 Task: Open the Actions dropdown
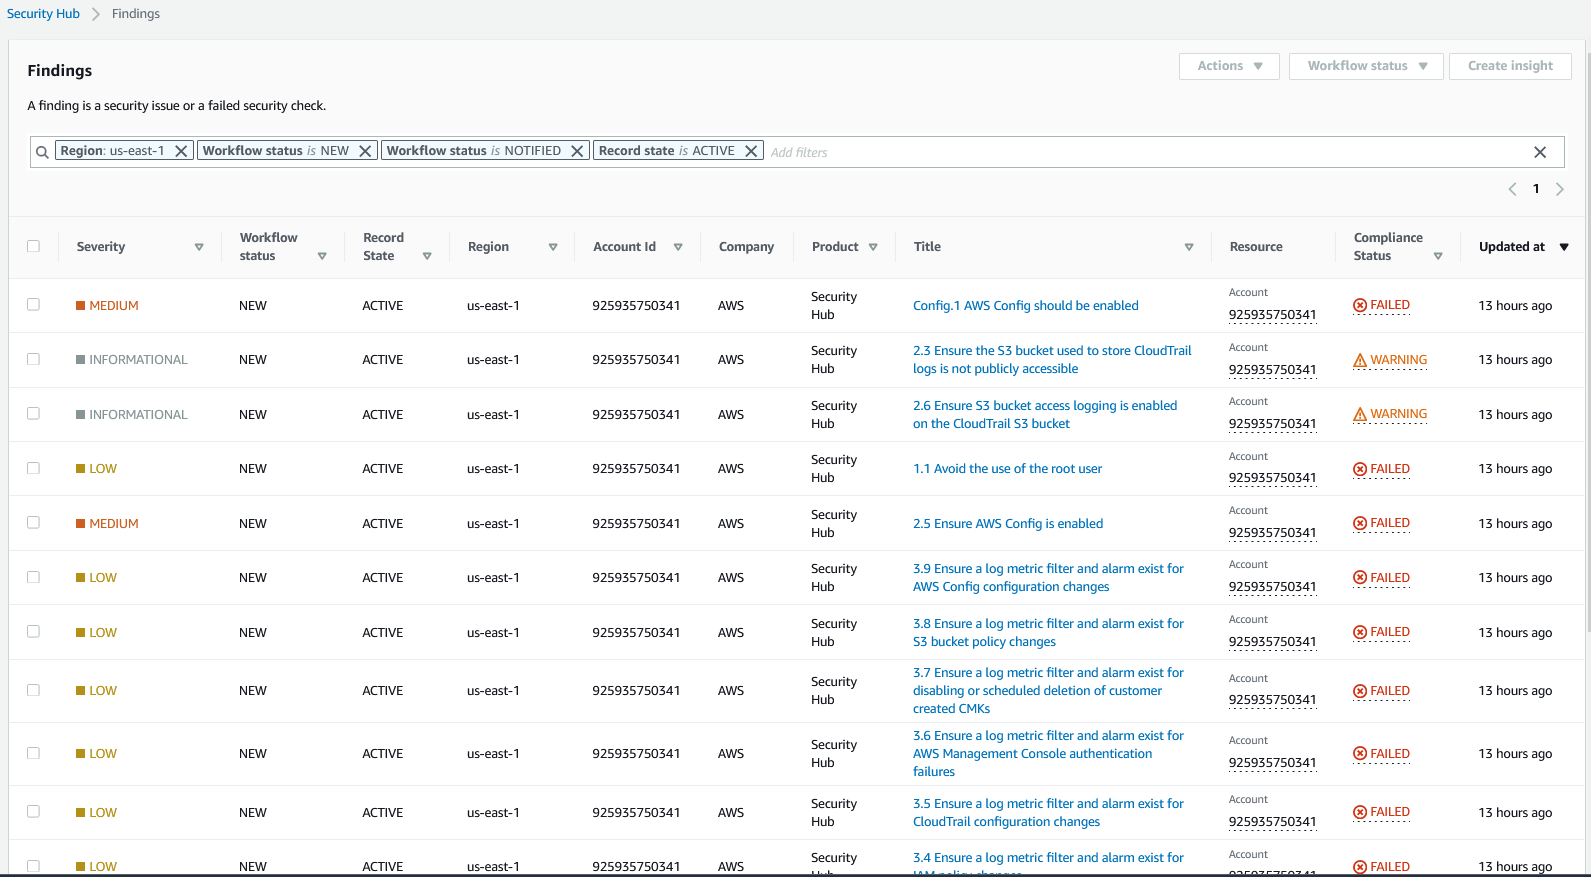click(x=1229, y=66)
